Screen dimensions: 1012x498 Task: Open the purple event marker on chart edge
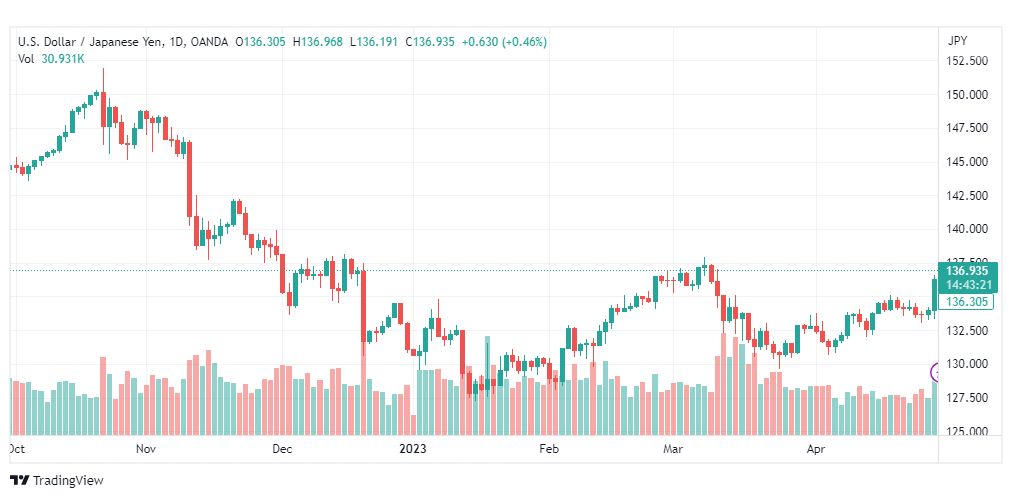tap(937, 373)
